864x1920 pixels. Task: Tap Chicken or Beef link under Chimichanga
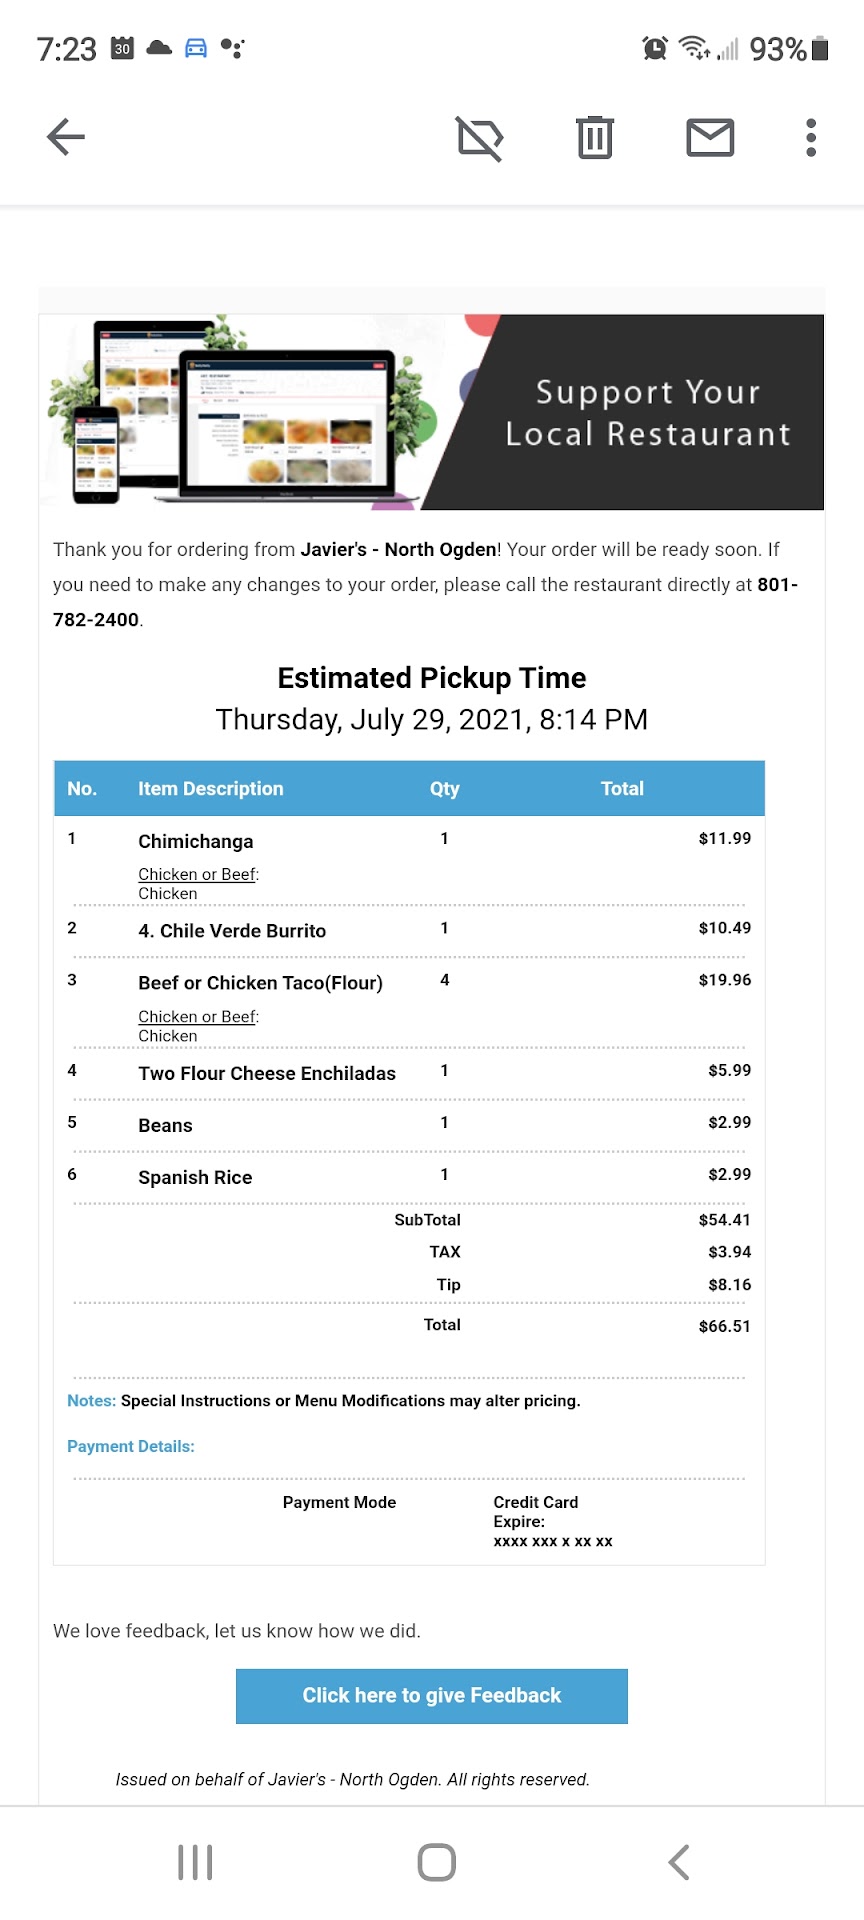point(198,874)
